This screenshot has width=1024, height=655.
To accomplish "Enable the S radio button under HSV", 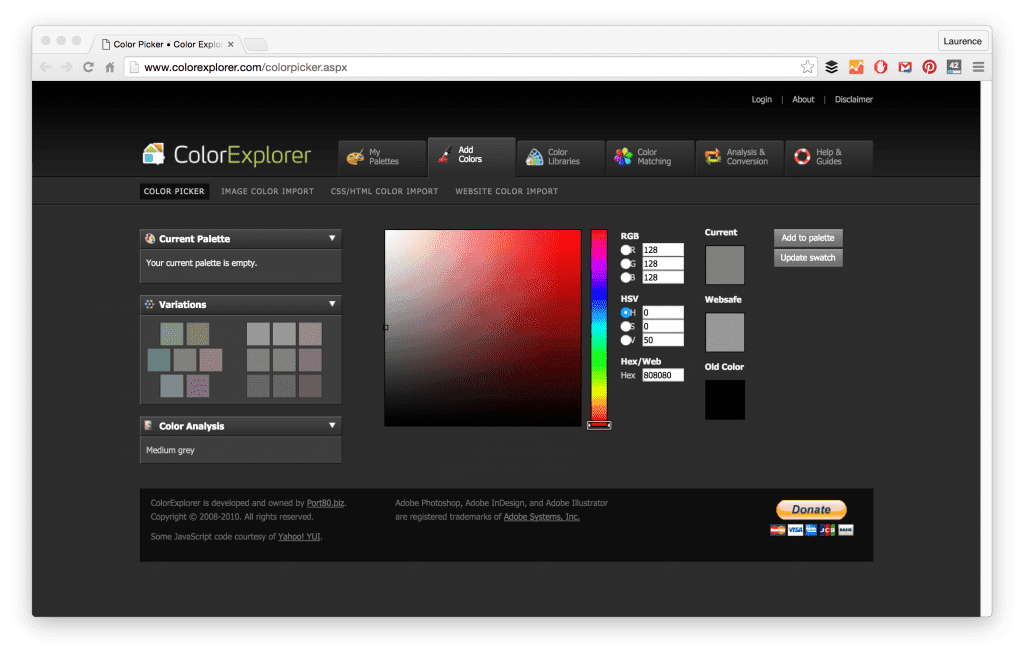I will 625,325.
